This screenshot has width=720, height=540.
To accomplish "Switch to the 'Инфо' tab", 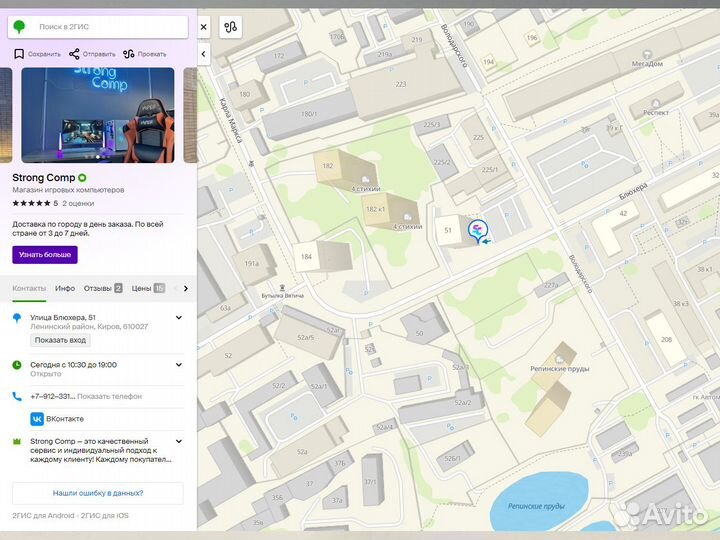I will point(65,288).
